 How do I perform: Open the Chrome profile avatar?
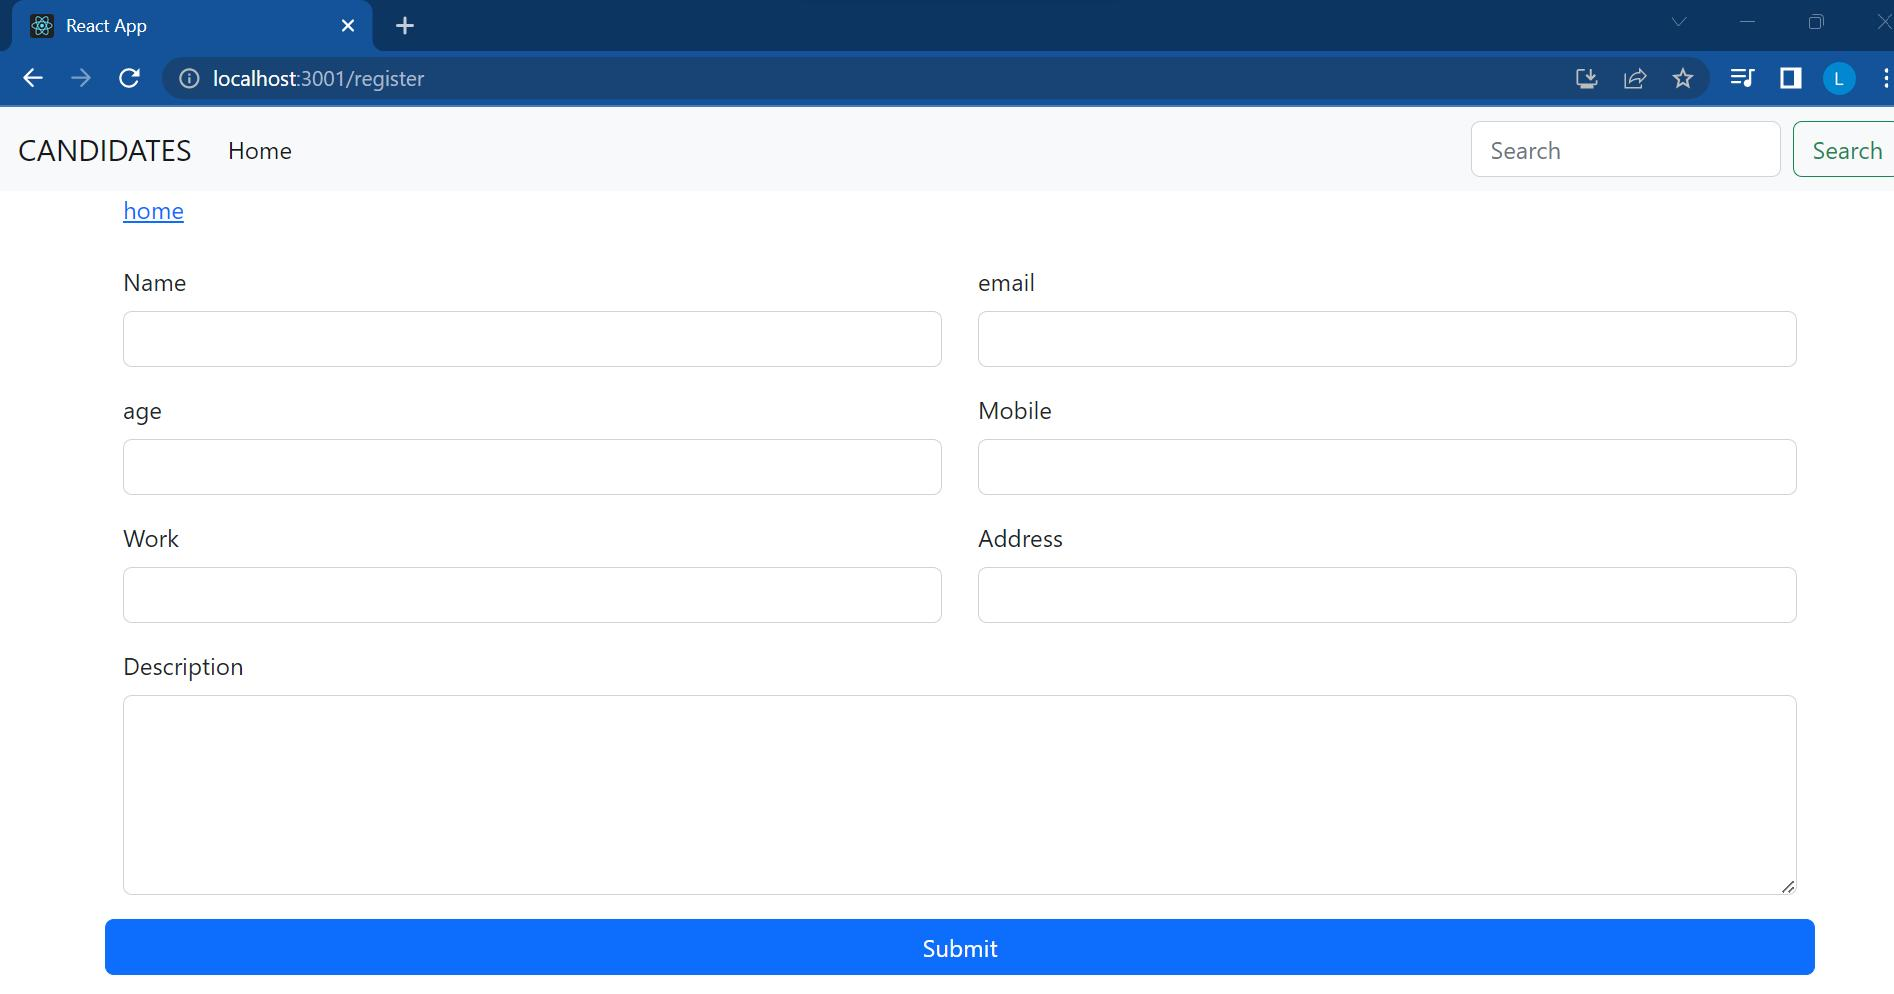[1840, 78]
